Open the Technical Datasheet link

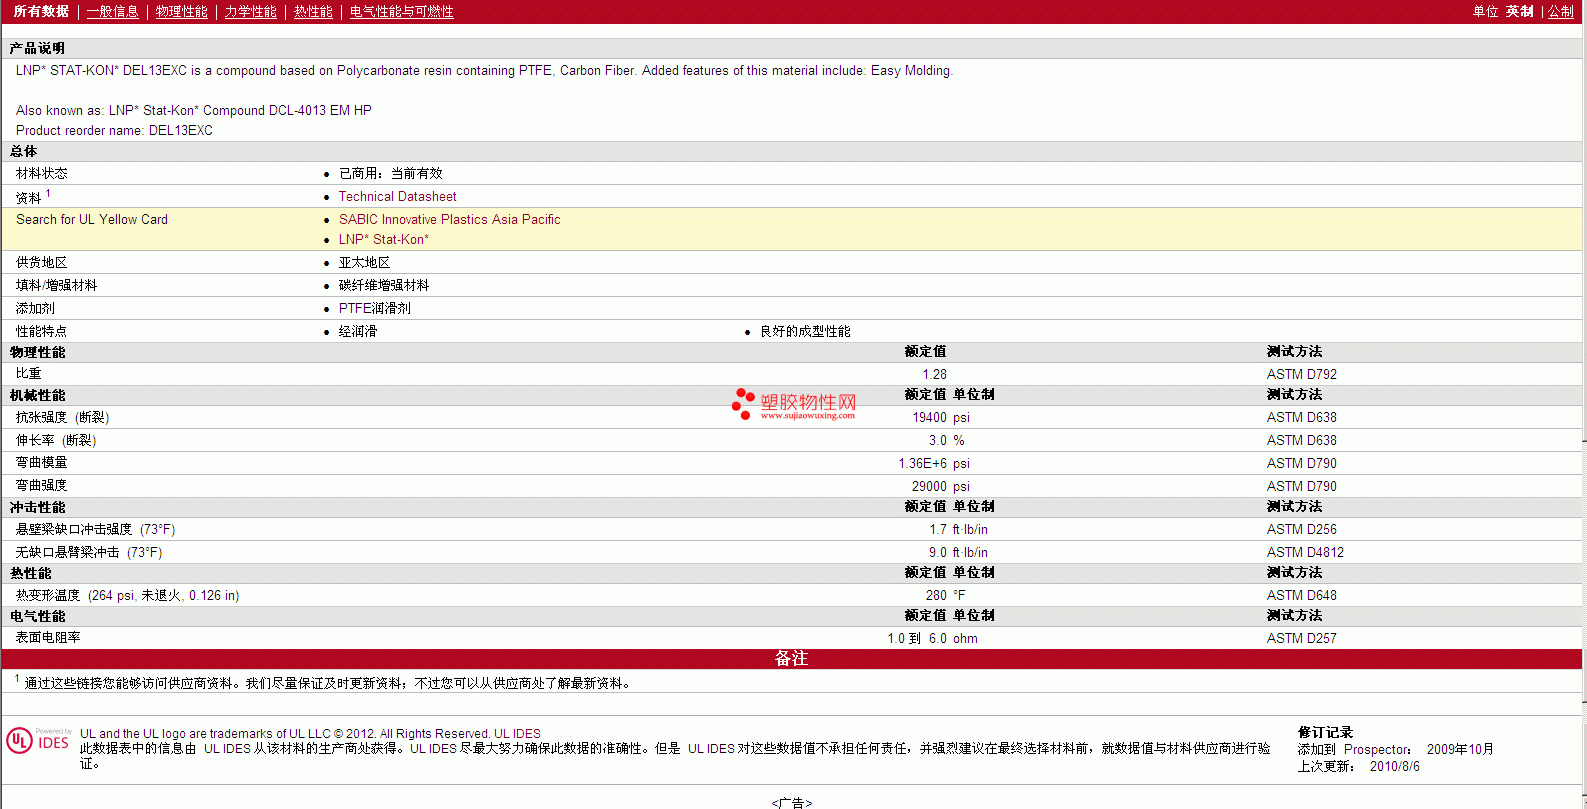pyautogui.click(x=398, y=197)
